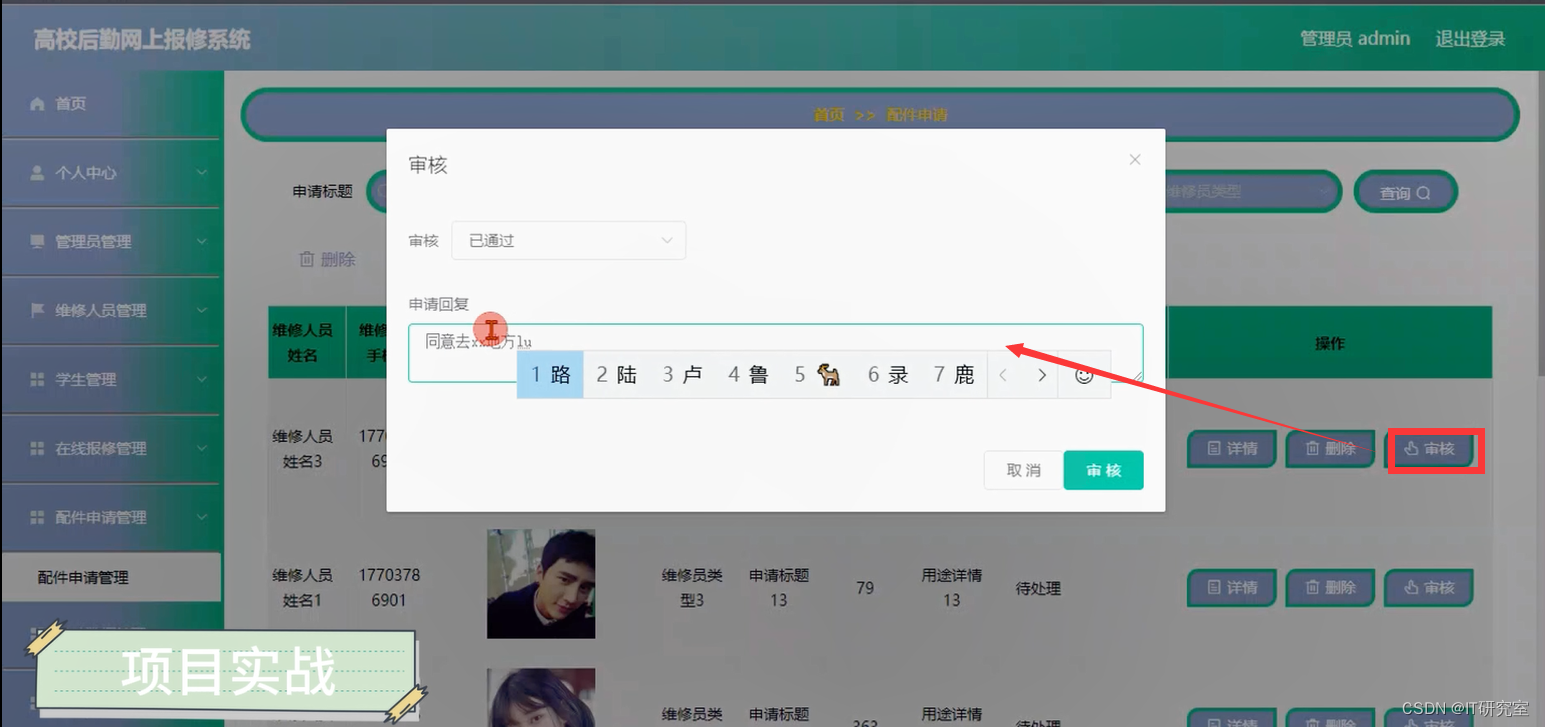
Task: Click the home icon beside 首页
Action: pos(38,104)
